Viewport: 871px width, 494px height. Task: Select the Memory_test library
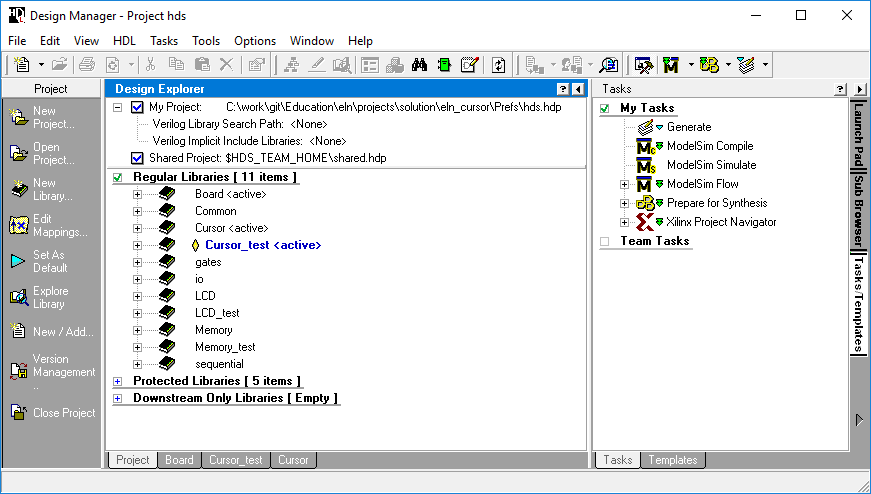click(225, 347)
